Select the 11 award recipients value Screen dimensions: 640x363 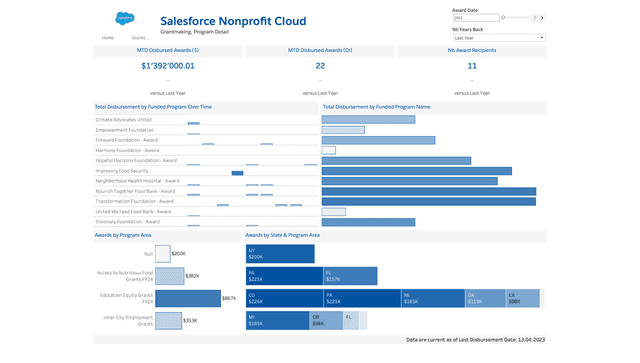click(x=472, y=66)
